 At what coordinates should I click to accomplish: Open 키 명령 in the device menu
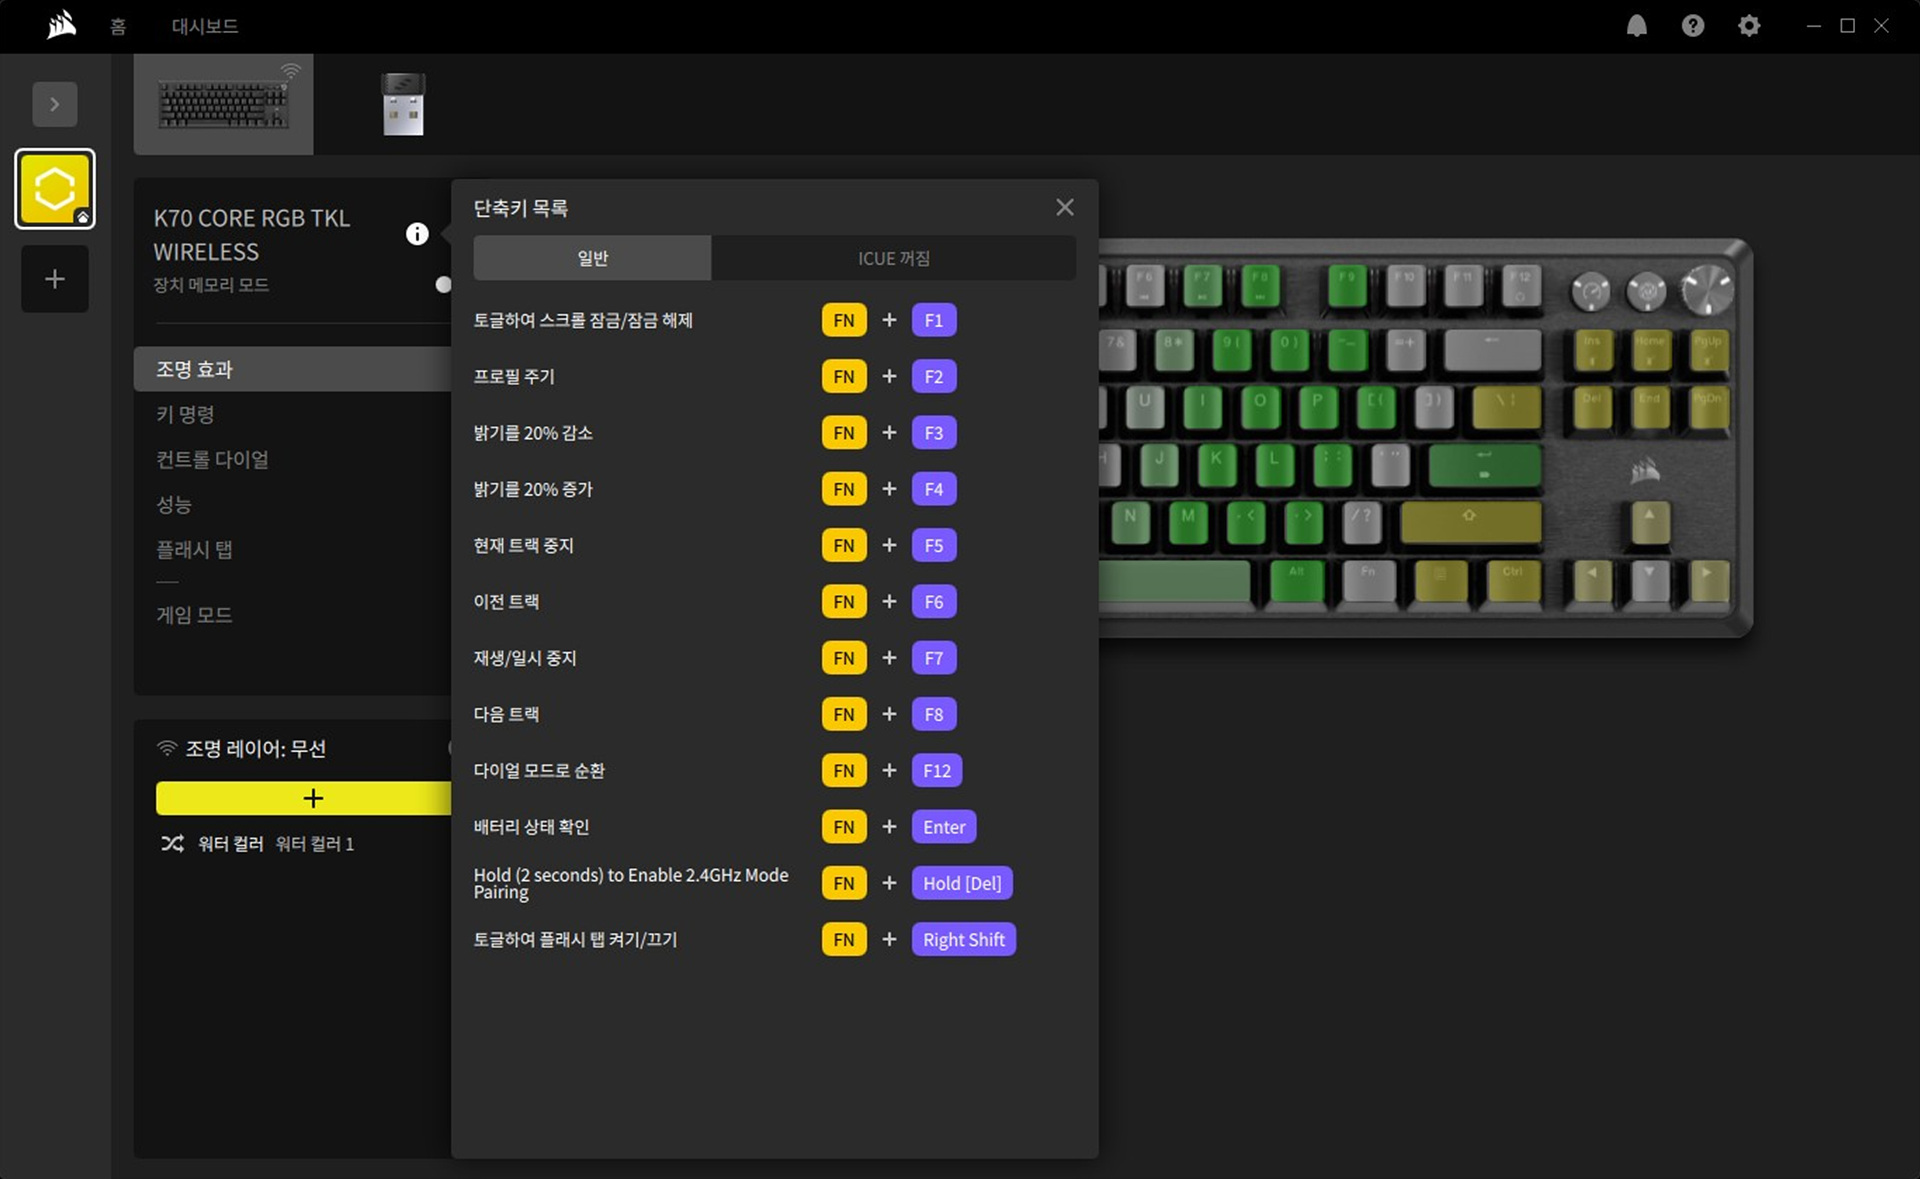(185, 414)
